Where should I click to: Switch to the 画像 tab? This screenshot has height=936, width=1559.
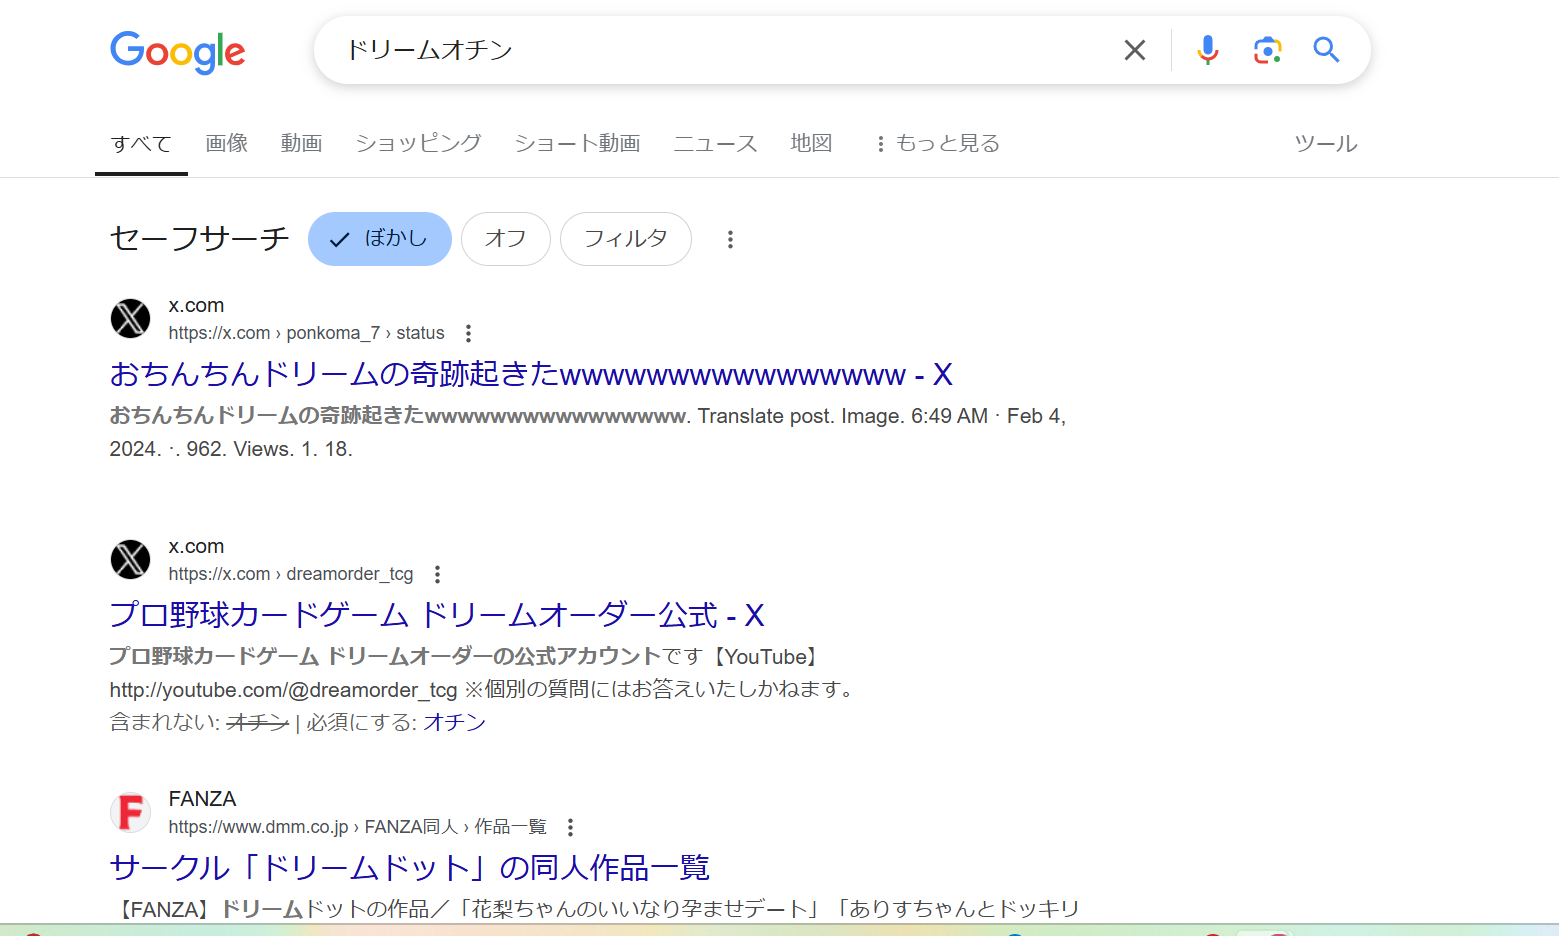[227, 144]
